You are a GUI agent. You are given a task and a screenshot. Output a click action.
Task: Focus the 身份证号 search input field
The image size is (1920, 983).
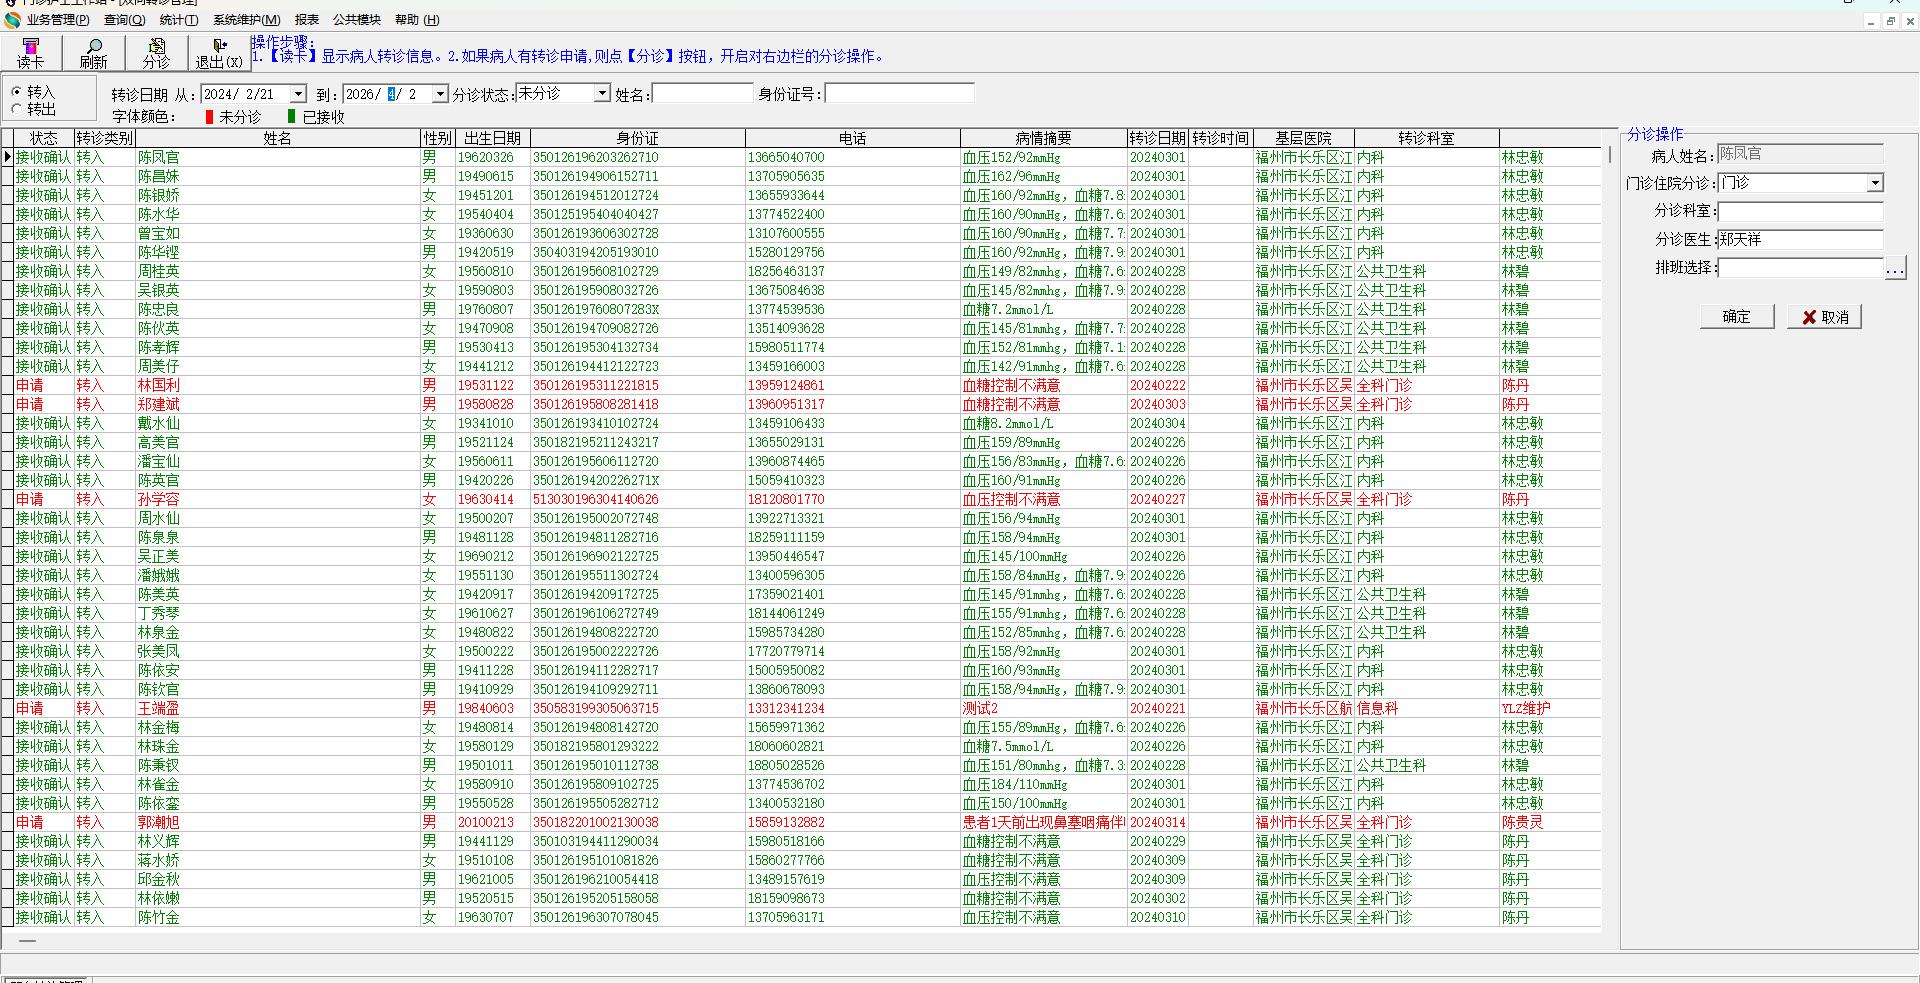[899, 94]
